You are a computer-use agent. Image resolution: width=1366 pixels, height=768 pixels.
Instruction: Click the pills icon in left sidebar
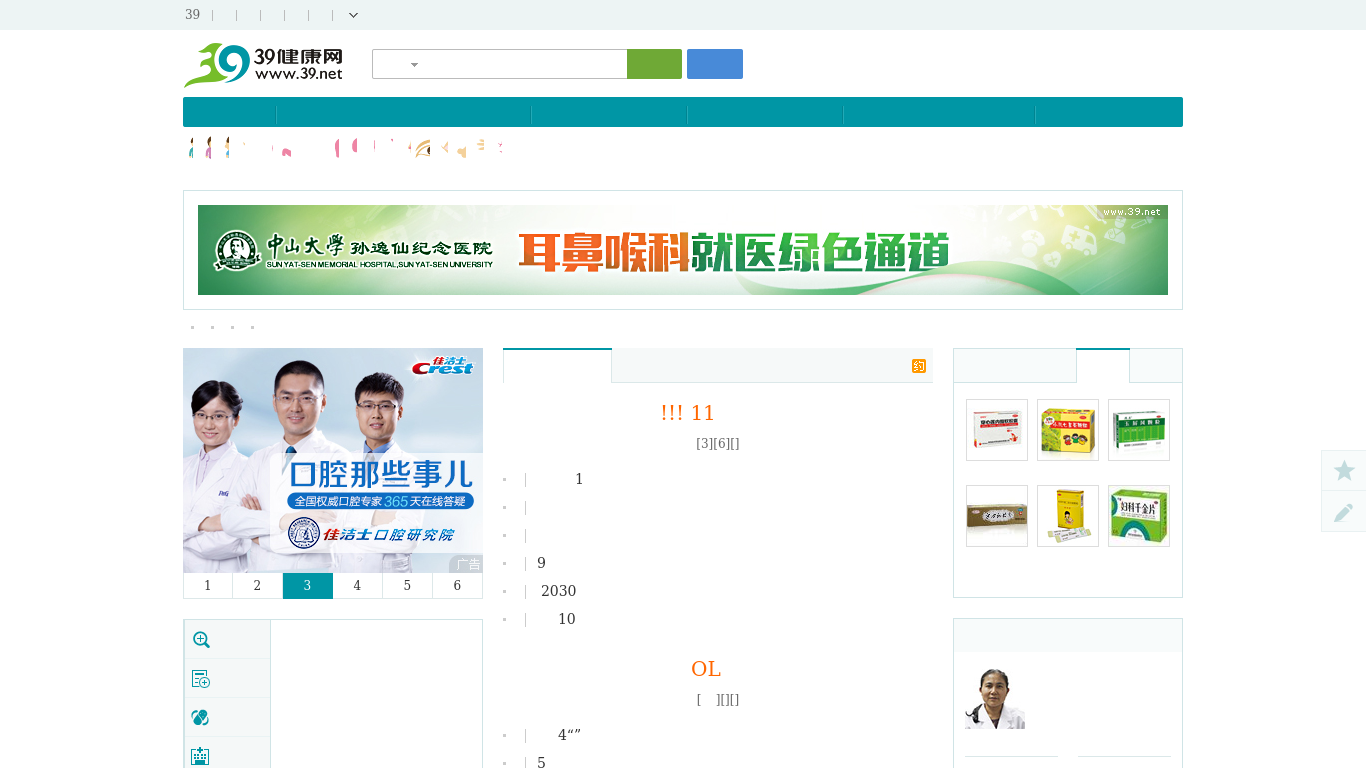point(201,717)
